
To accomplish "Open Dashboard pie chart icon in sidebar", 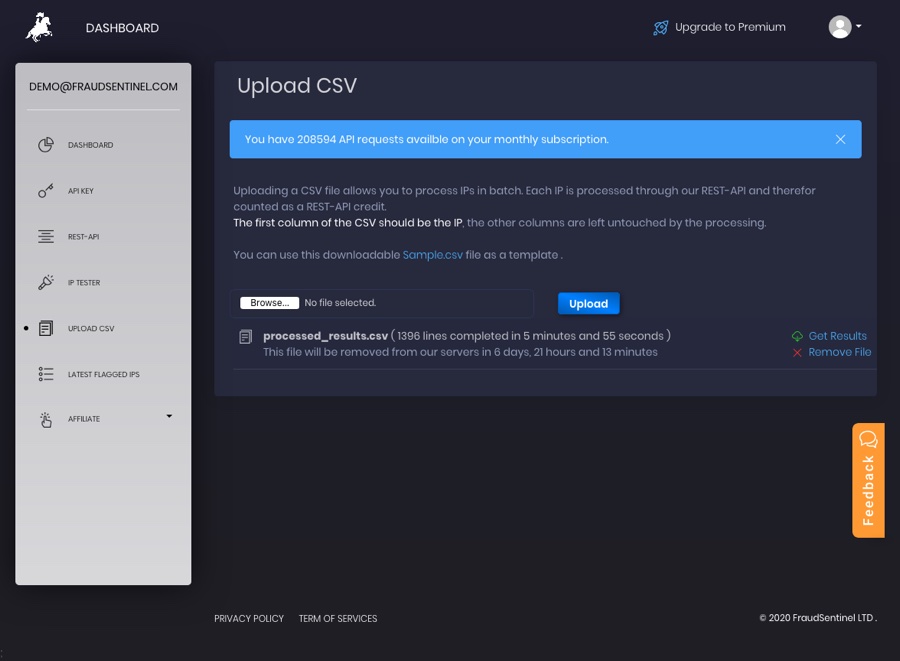I will 46,145.
